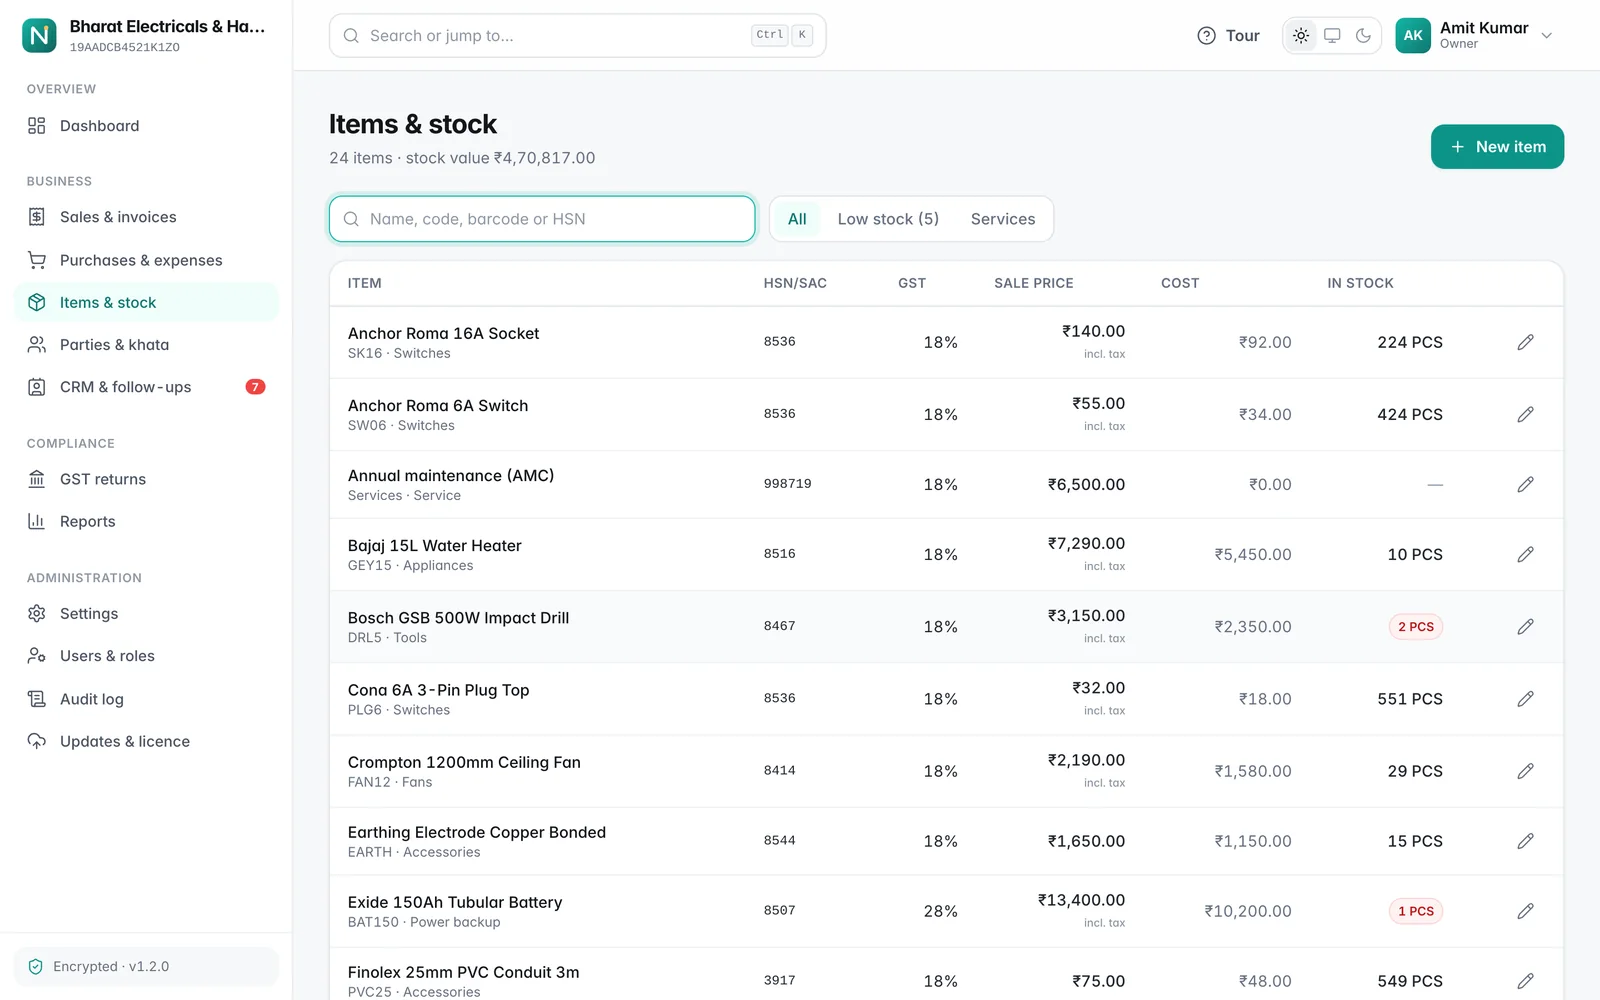
Task: Click the ITEM column header
Action: [x=364, y=283]
